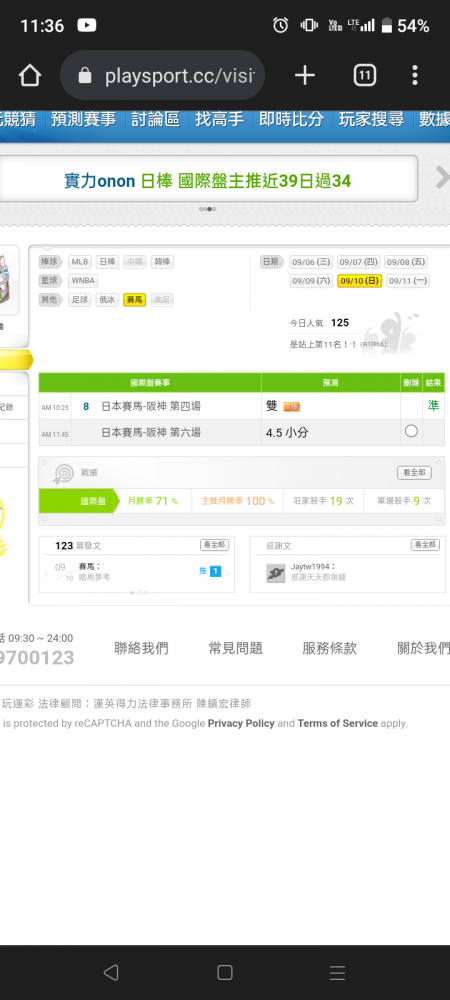Tap the Android recent apps icon
This screenshot has height=1000, width=450.
click(337, 972)
